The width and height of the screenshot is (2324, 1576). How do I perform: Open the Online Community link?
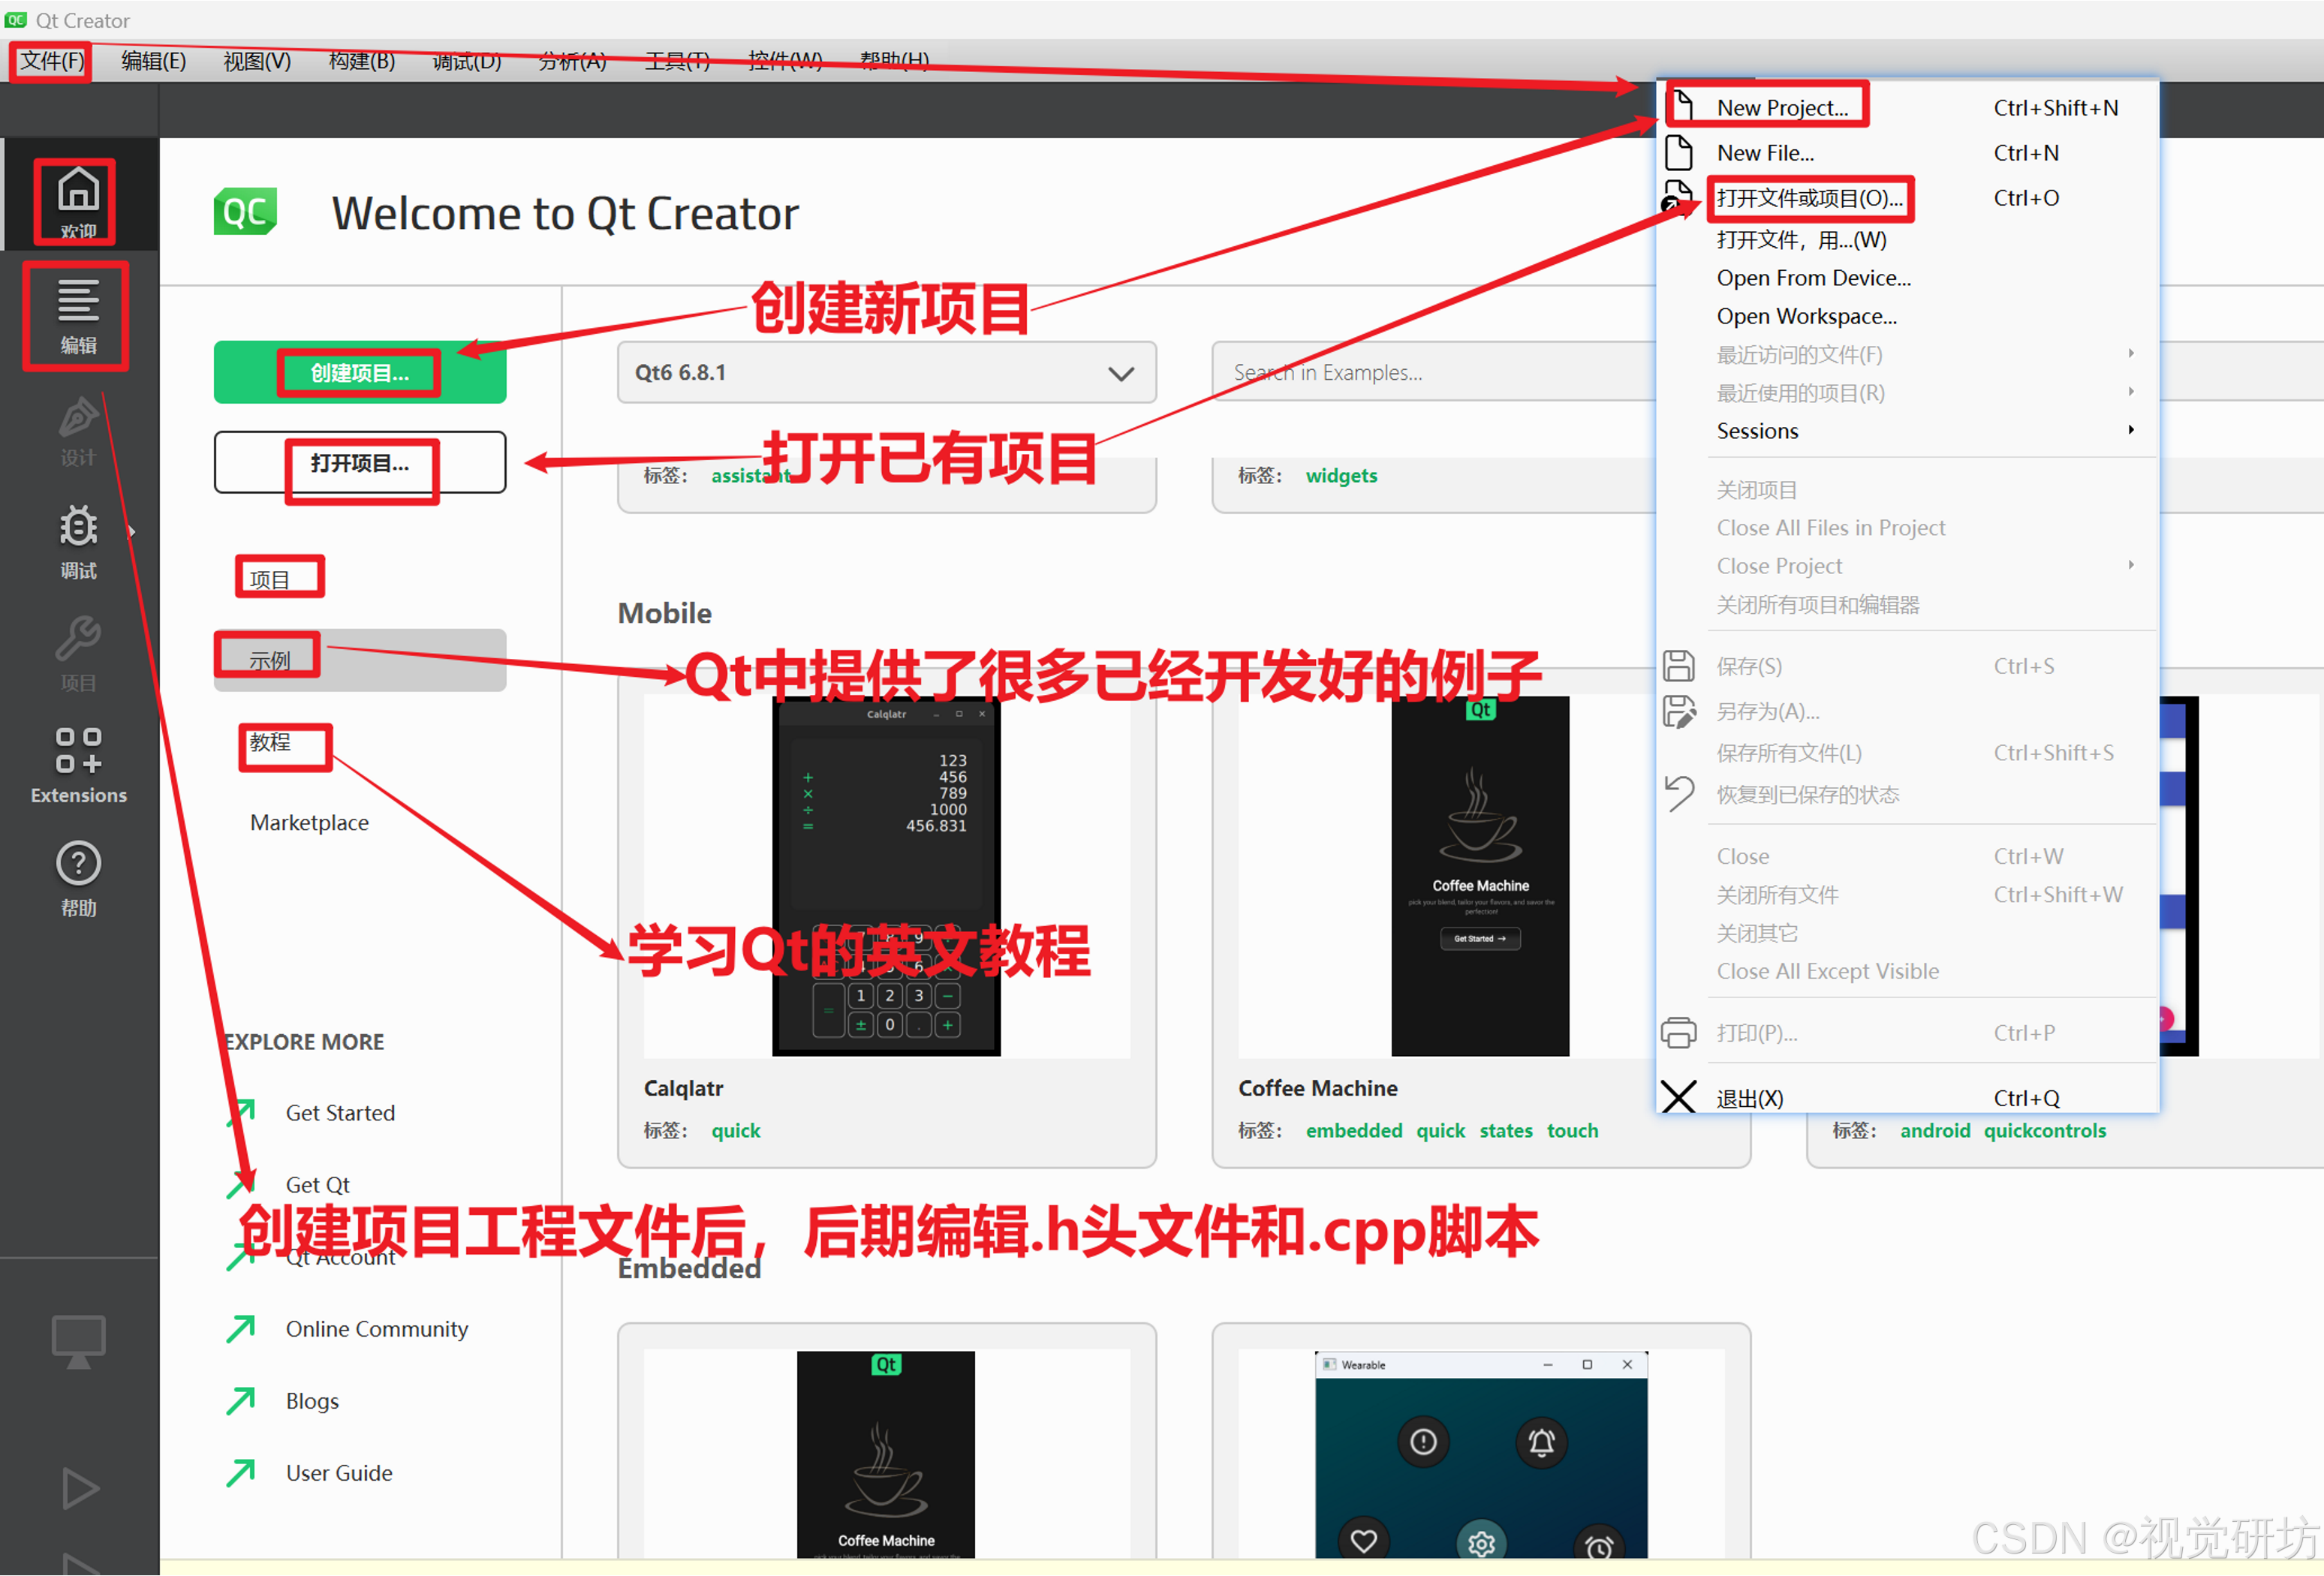(376, 1329)
